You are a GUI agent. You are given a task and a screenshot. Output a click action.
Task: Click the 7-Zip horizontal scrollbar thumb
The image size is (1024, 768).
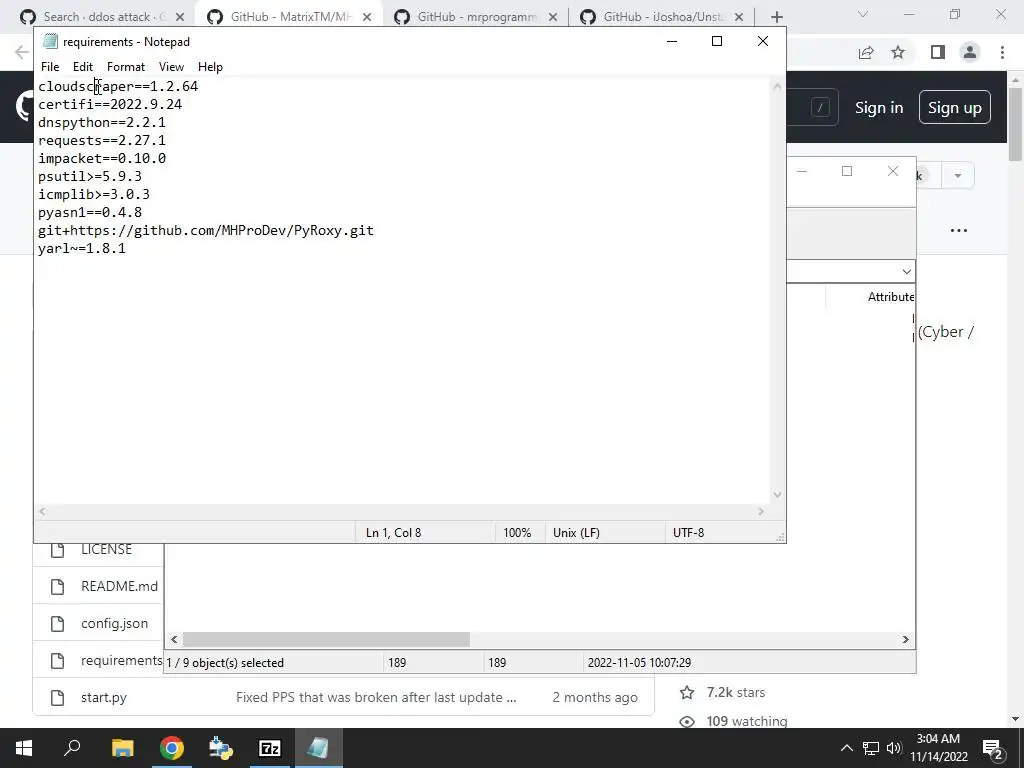tap(326, 639)
